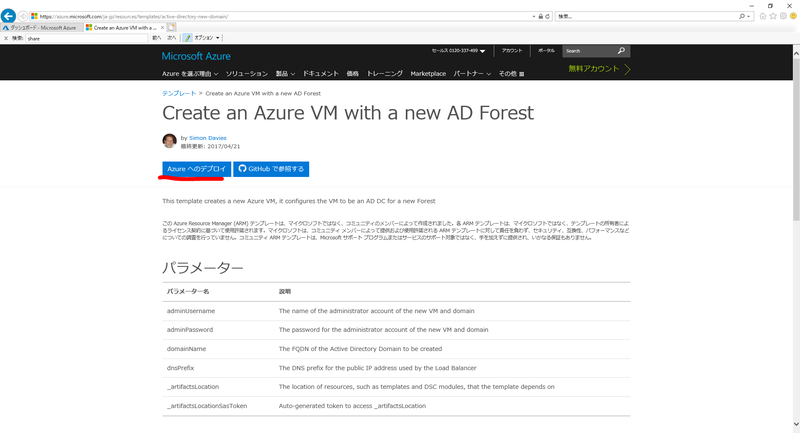Open Favorites star icon
This screenshot has width=800, height=433.
click(x=773, y=16)
